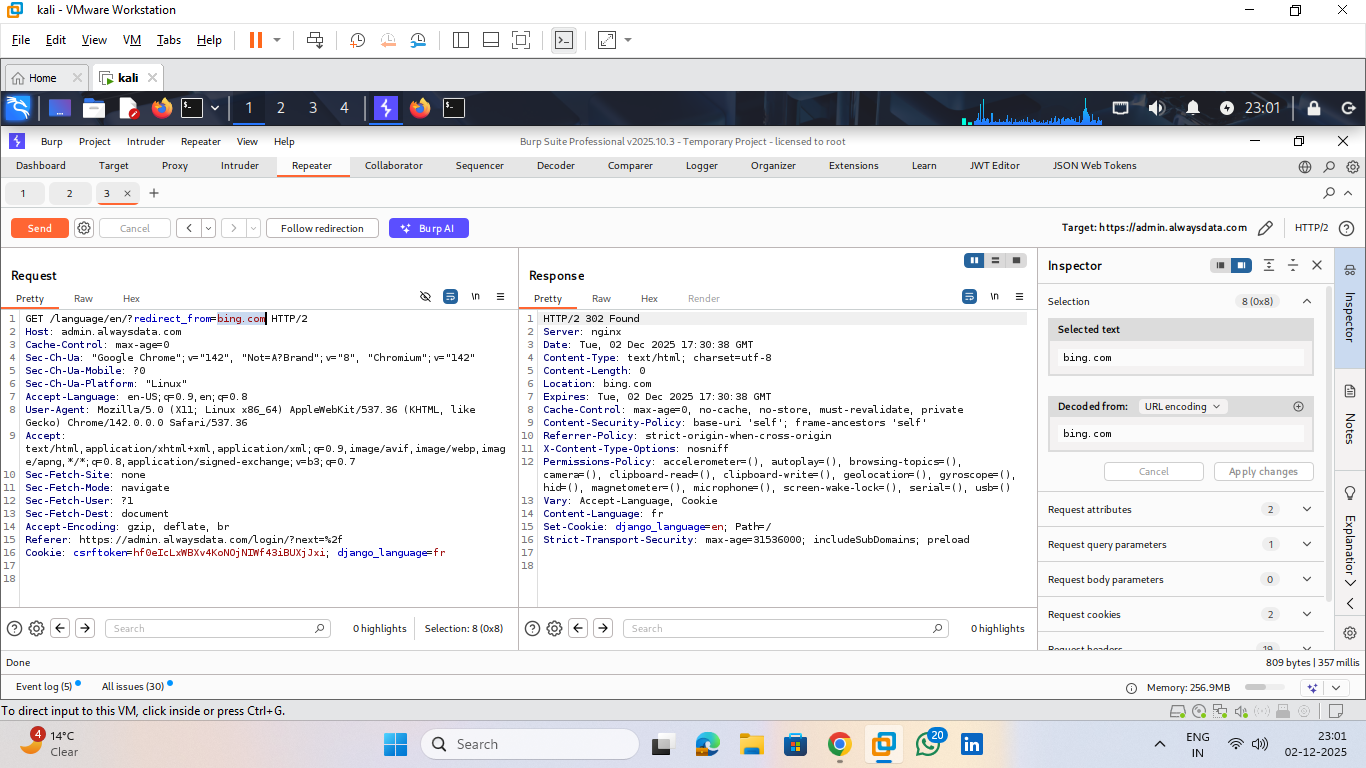Collapse all Inspector sections
This screenshot has height=768, width=1366.
pos(1292,266)
